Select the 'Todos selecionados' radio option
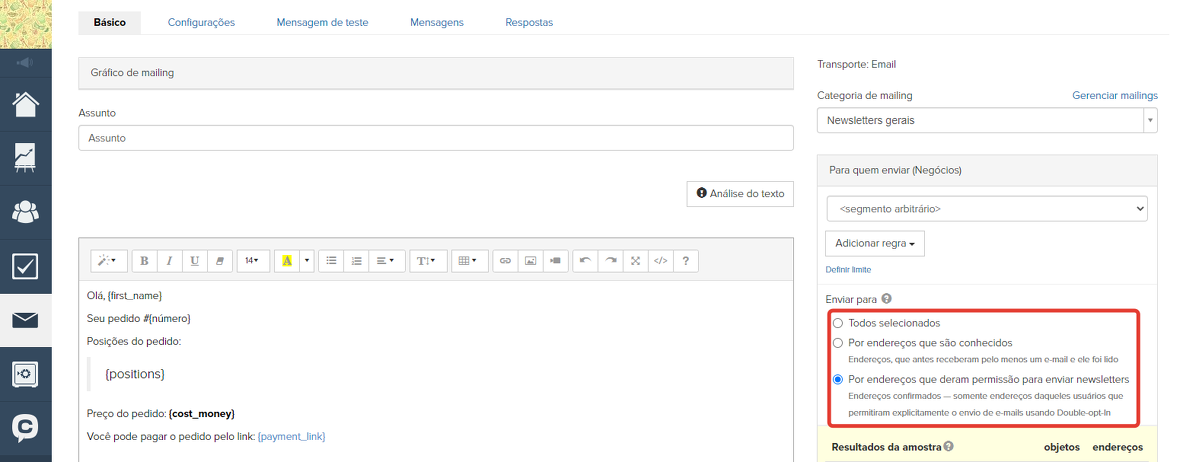Image resolution: width=1199 pixels, height=462 pixels. point(838,323)
